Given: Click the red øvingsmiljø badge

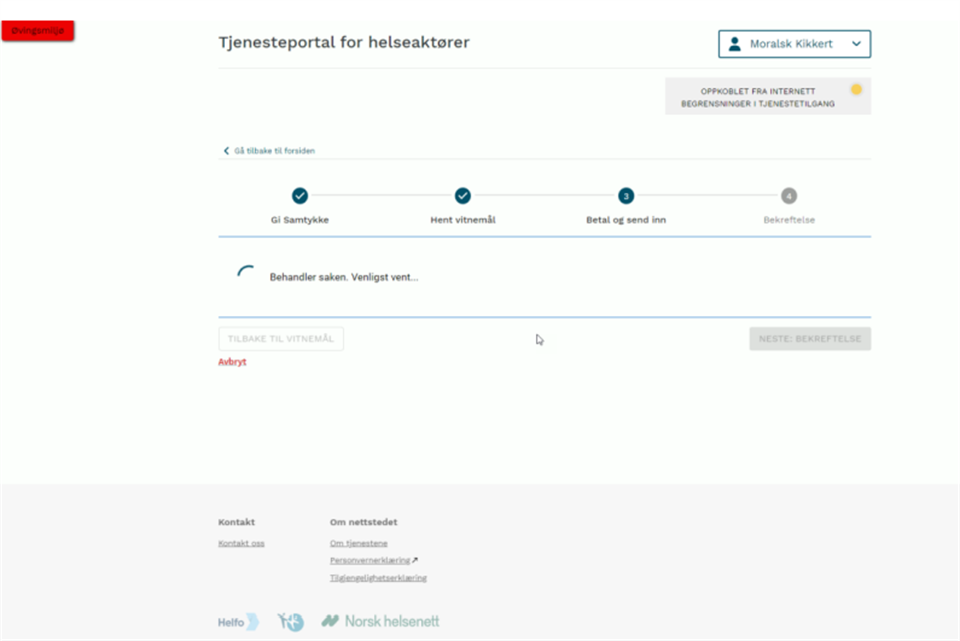Looking at the screenshot, I should coord(38,31).
